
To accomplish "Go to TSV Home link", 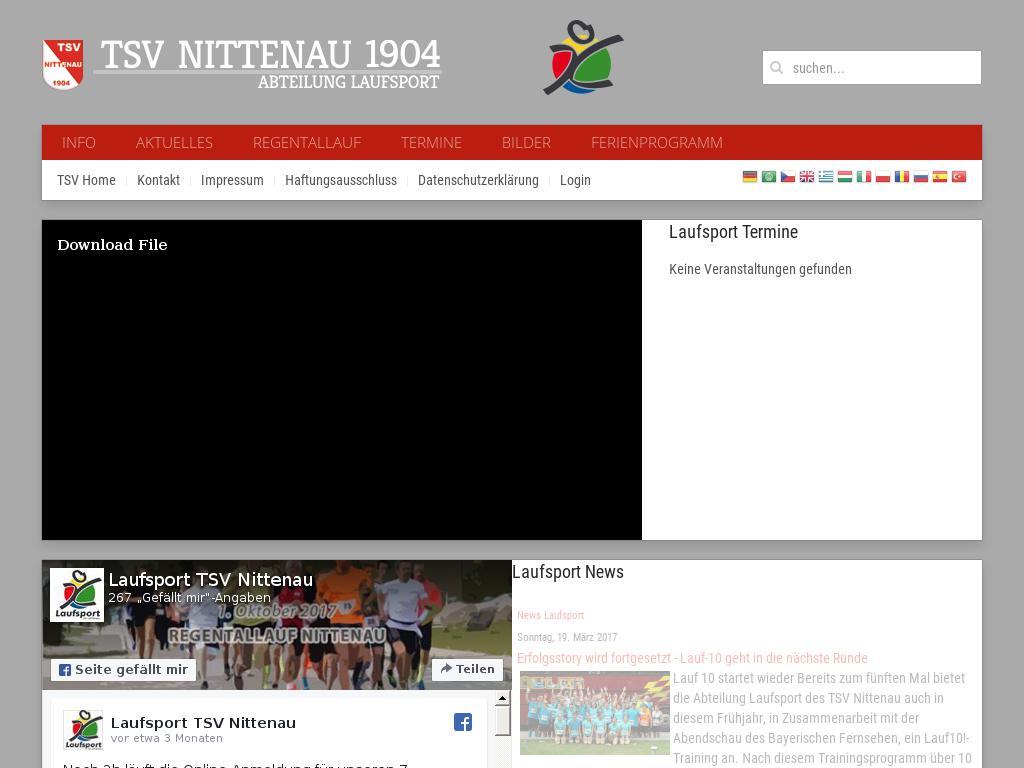I will point(86,180).
